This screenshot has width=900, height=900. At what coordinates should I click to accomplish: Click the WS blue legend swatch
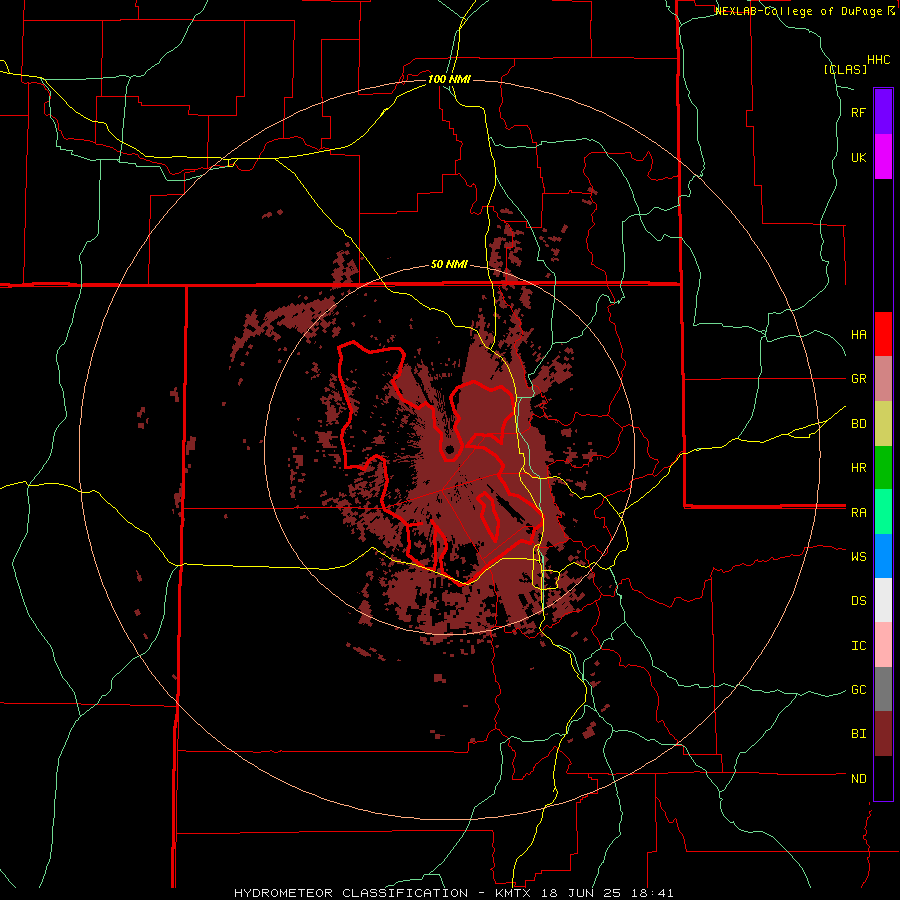tap(883, 556)
